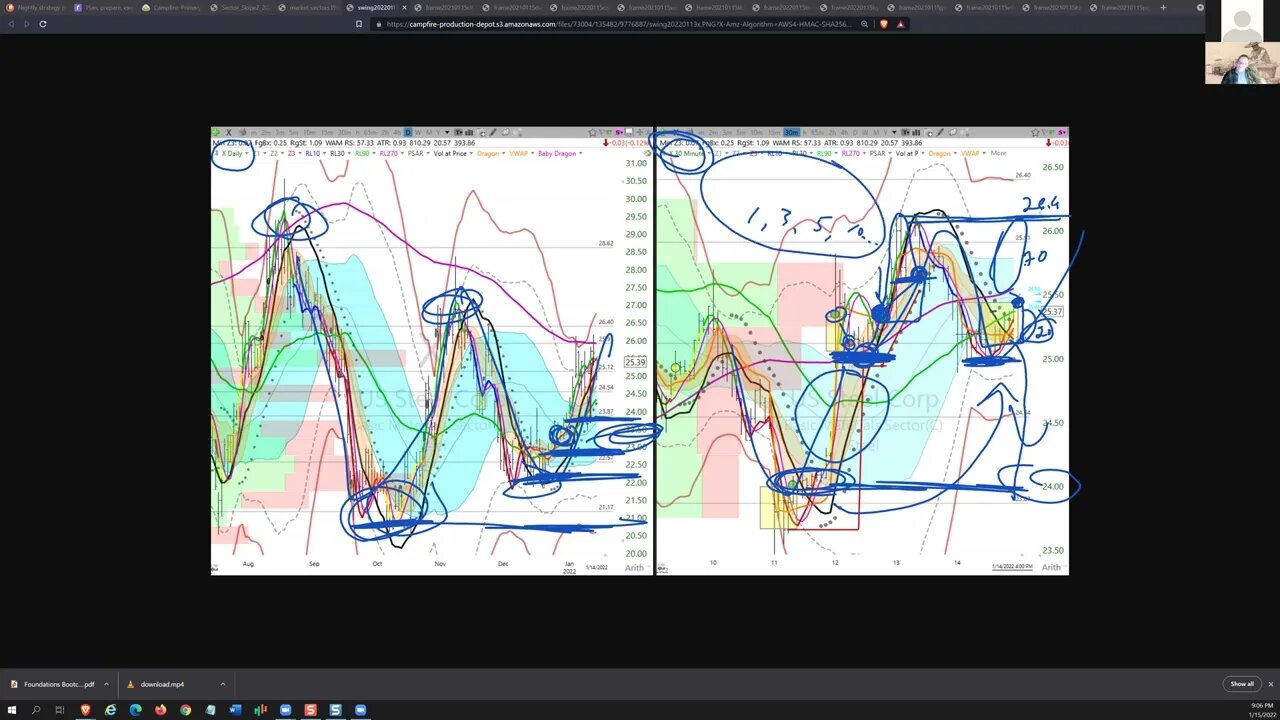Image resolution: width=1280 pixels, height=720 pixels.
Task: Open Google Chrome from taskbar
Action: [185, 710]
